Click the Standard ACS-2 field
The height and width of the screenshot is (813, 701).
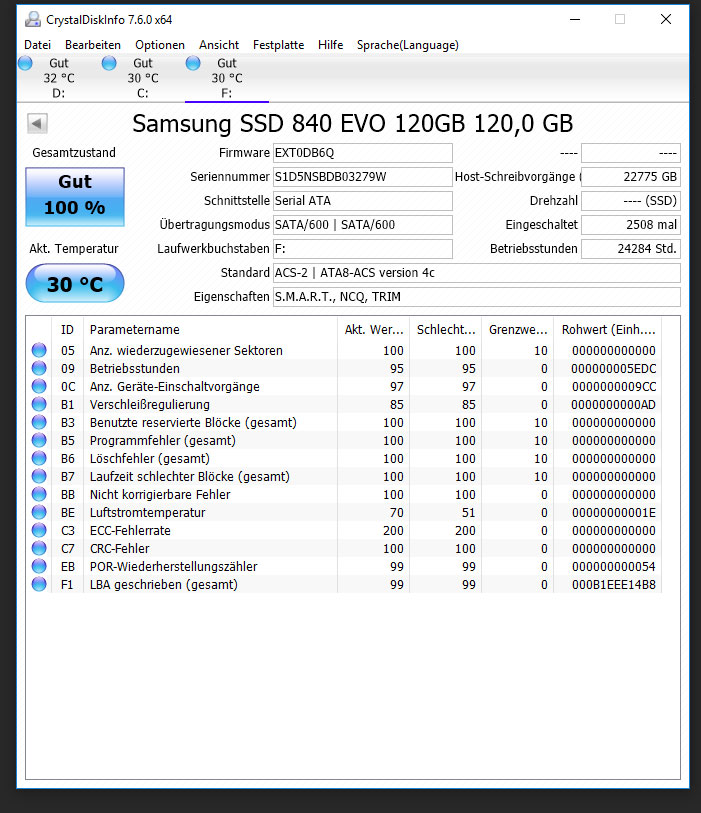[x=476, y=273]
